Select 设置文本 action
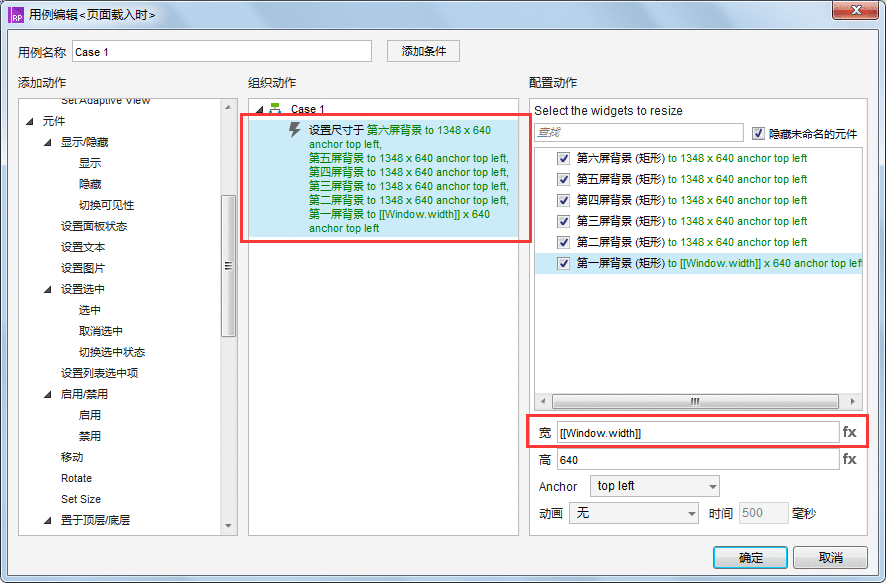The image size is (886, 583). (x=82, y=247)
